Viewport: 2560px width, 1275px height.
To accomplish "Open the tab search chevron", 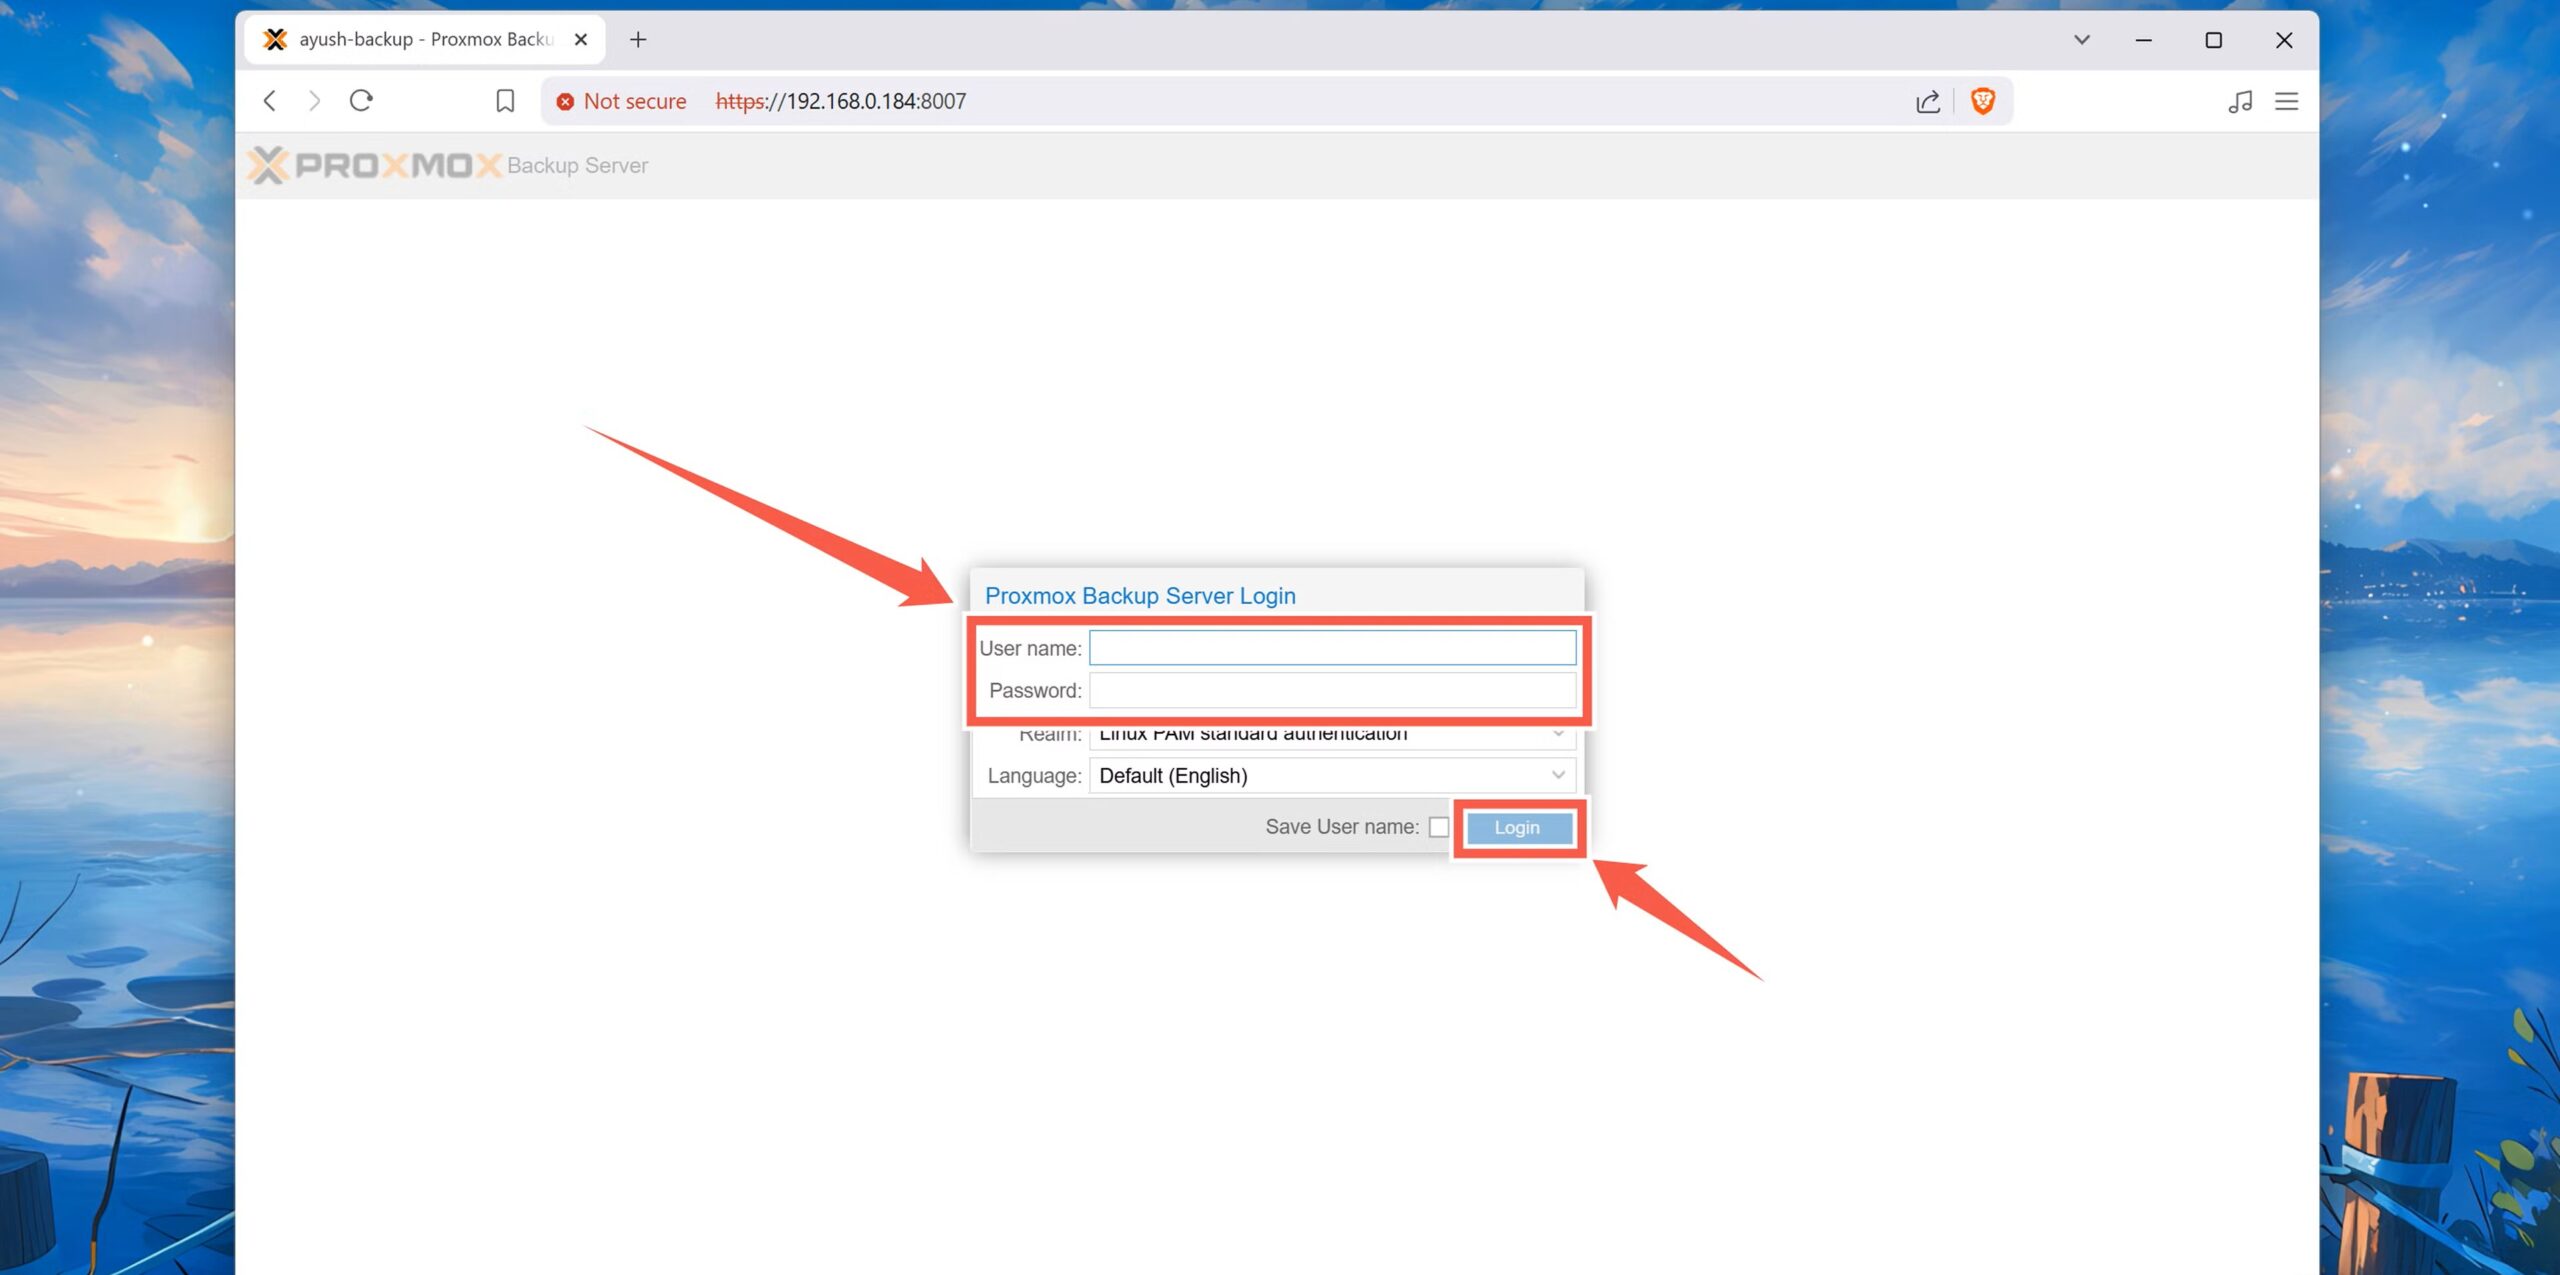I will [2081, 40].
